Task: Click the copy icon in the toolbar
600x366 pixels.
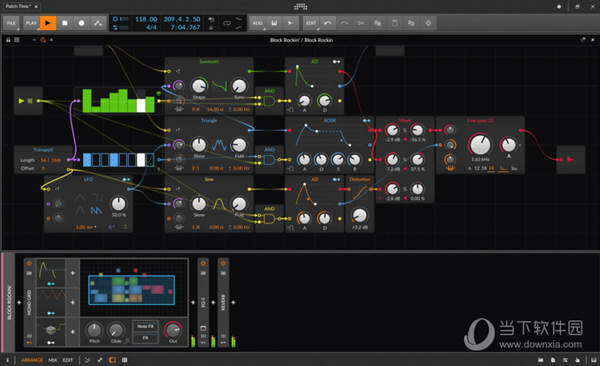Action: coord(378,23)
